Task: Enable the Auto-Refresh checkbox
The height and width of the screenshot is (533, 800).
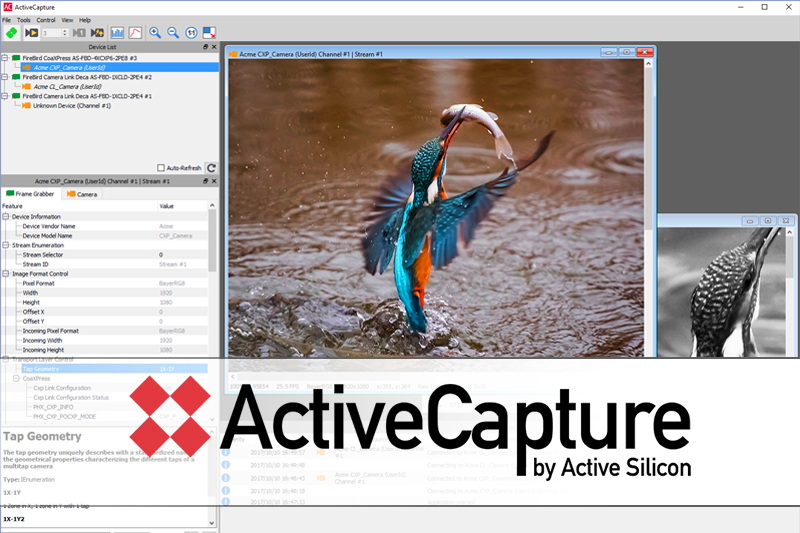Action: pos(161,168)
